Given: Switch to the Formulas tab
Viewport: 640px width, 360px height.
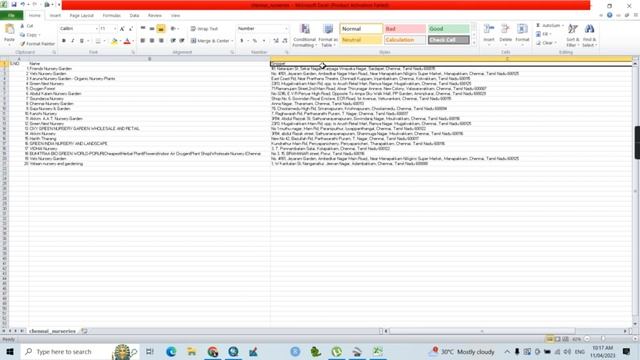Looking at the screenshot, I should (111, 16).
